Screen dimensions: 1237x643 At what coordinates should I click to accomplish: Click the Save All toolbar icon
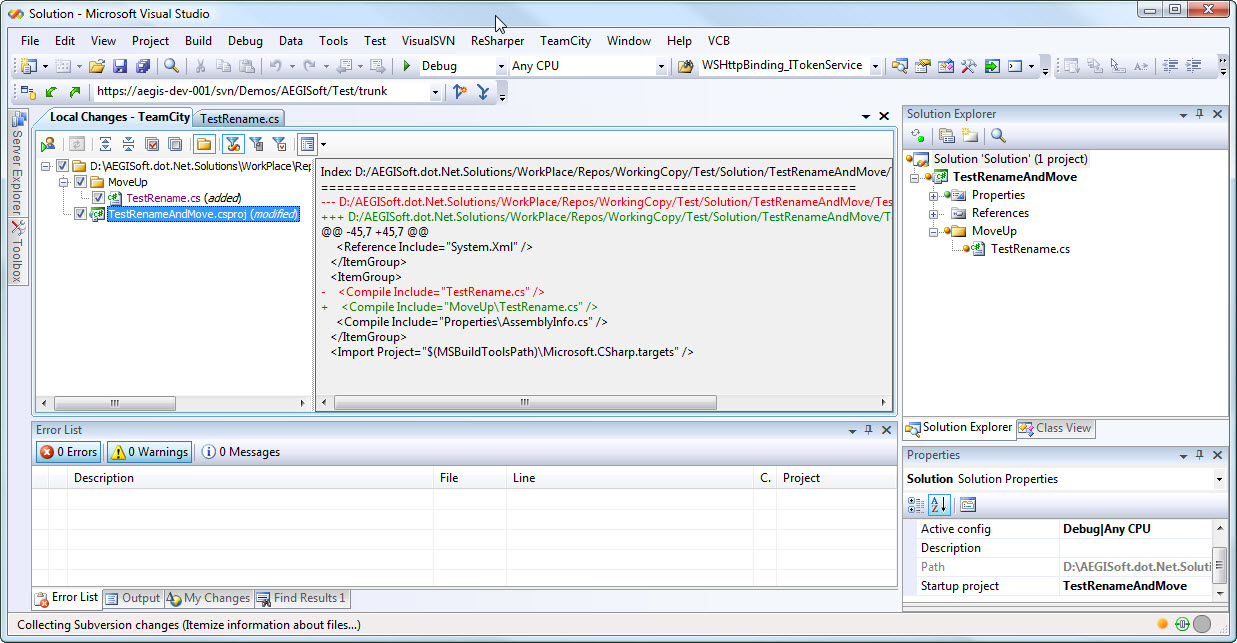tap(142, 66)
